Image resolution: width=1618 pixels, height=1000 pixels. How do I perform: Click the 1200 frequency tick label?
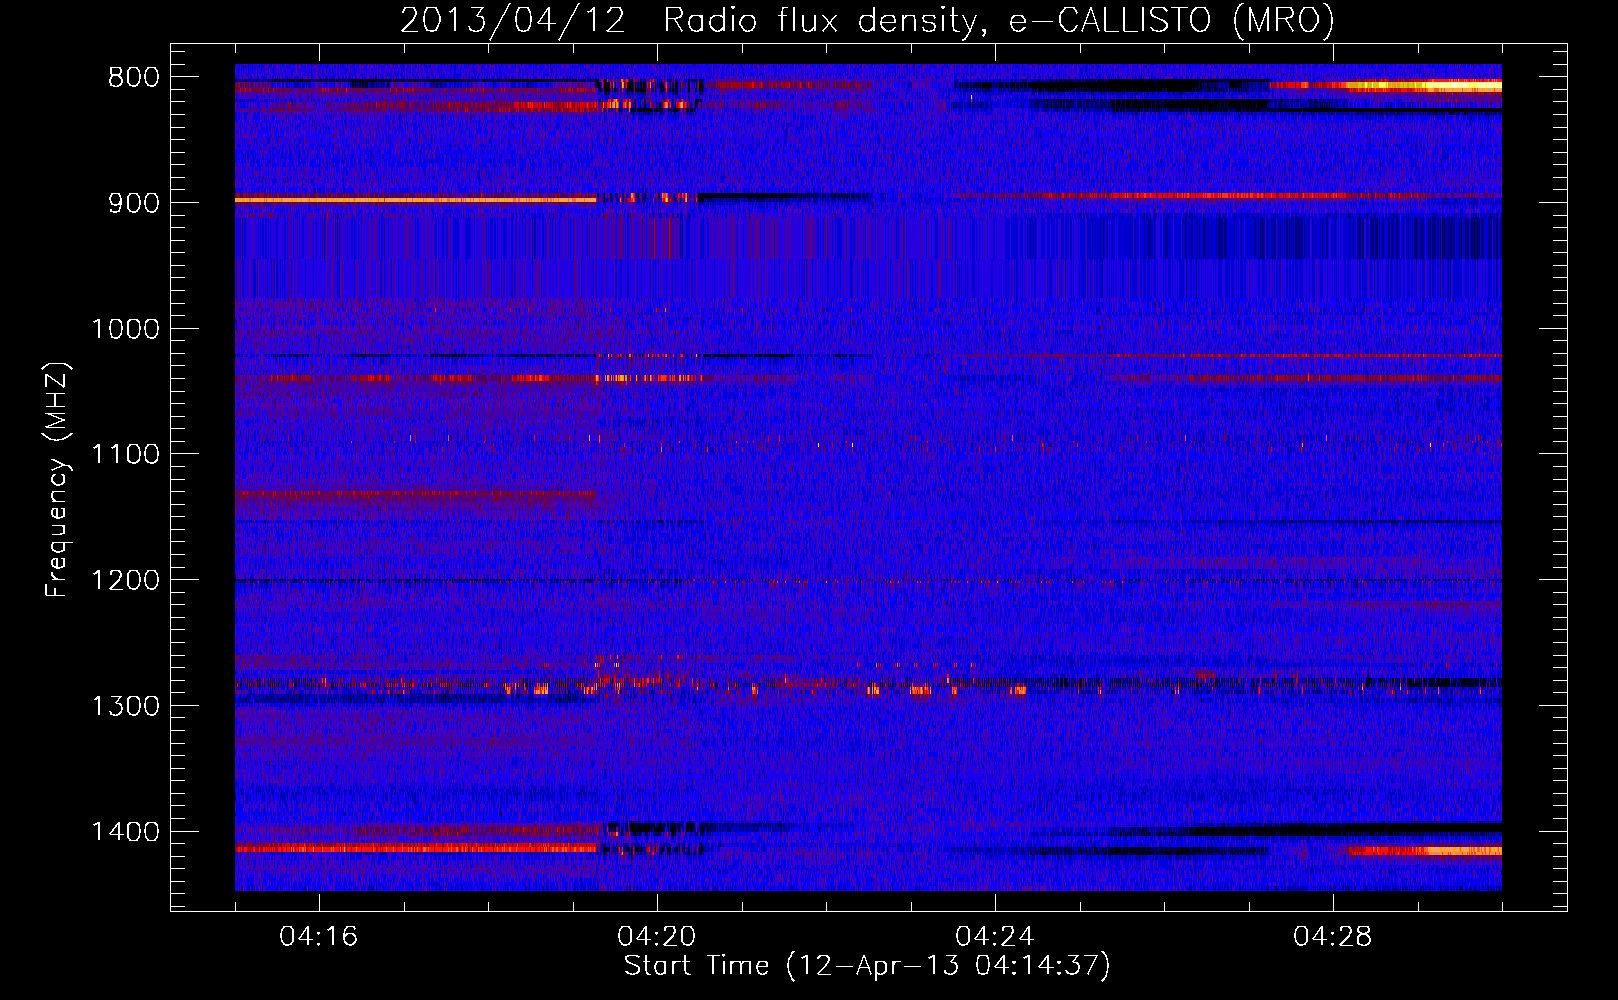coord(125,580)
